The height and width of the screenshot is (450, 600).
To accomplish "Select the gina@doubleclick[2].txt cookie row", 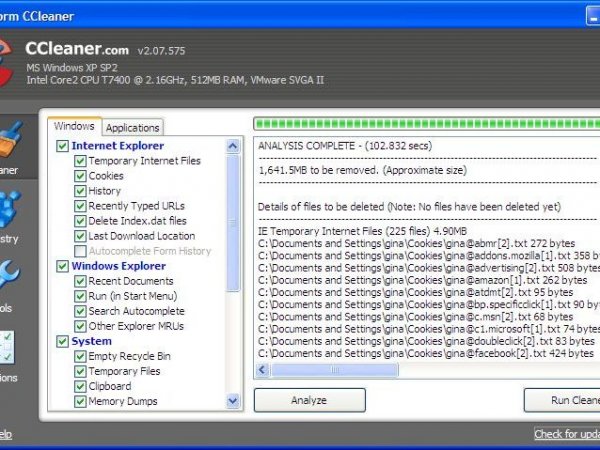I will 426,341.
